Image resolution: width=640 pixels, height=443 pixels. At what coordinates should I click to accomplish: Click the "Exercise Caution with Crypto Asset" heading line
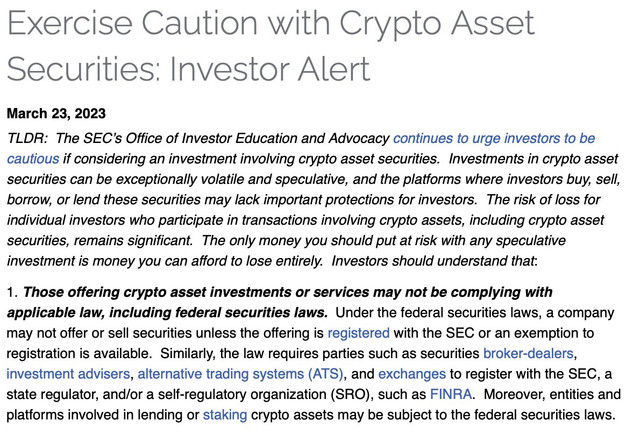[271, 23]
